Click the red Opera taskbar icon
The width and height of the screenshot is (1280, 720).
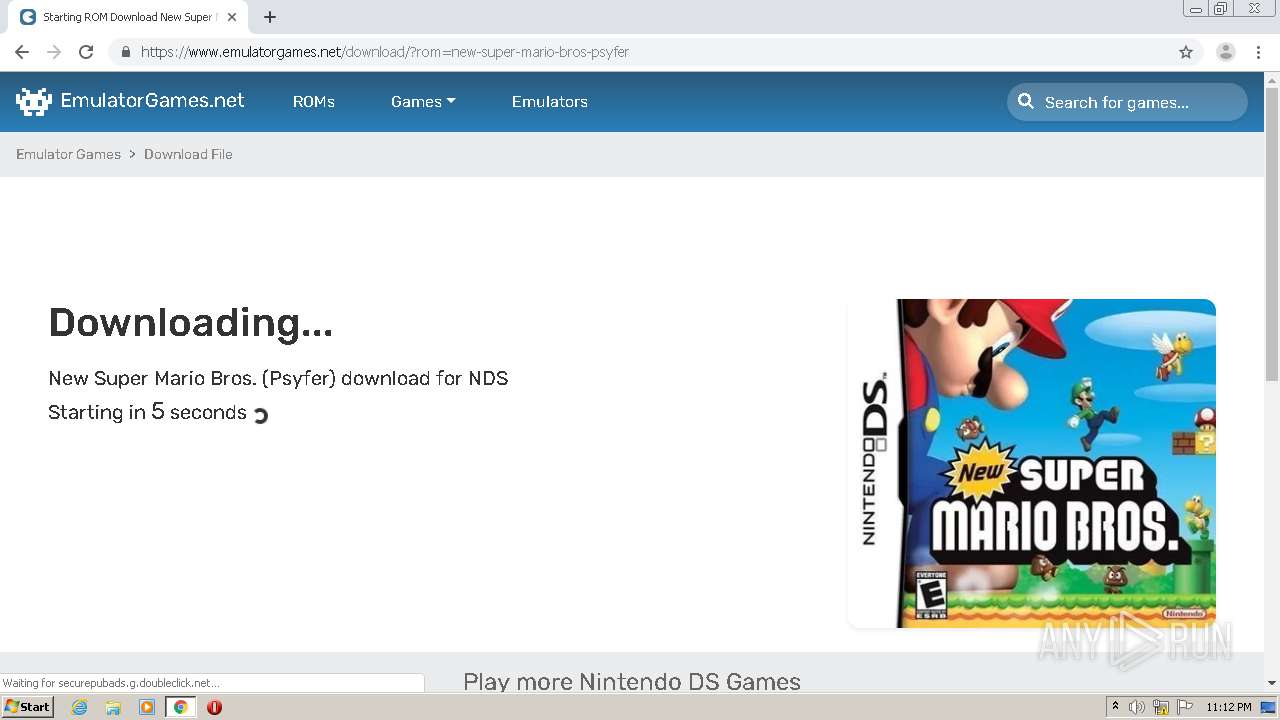(x=214, y=707)
